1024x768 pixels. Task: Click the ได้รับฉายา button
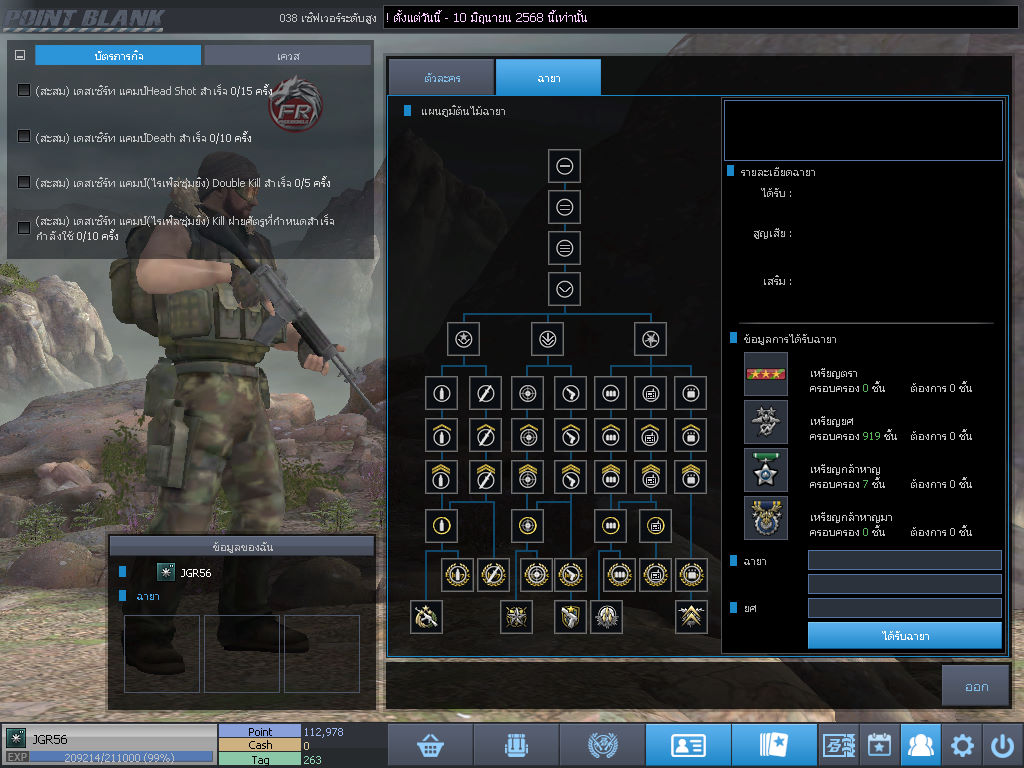[904, 635]
